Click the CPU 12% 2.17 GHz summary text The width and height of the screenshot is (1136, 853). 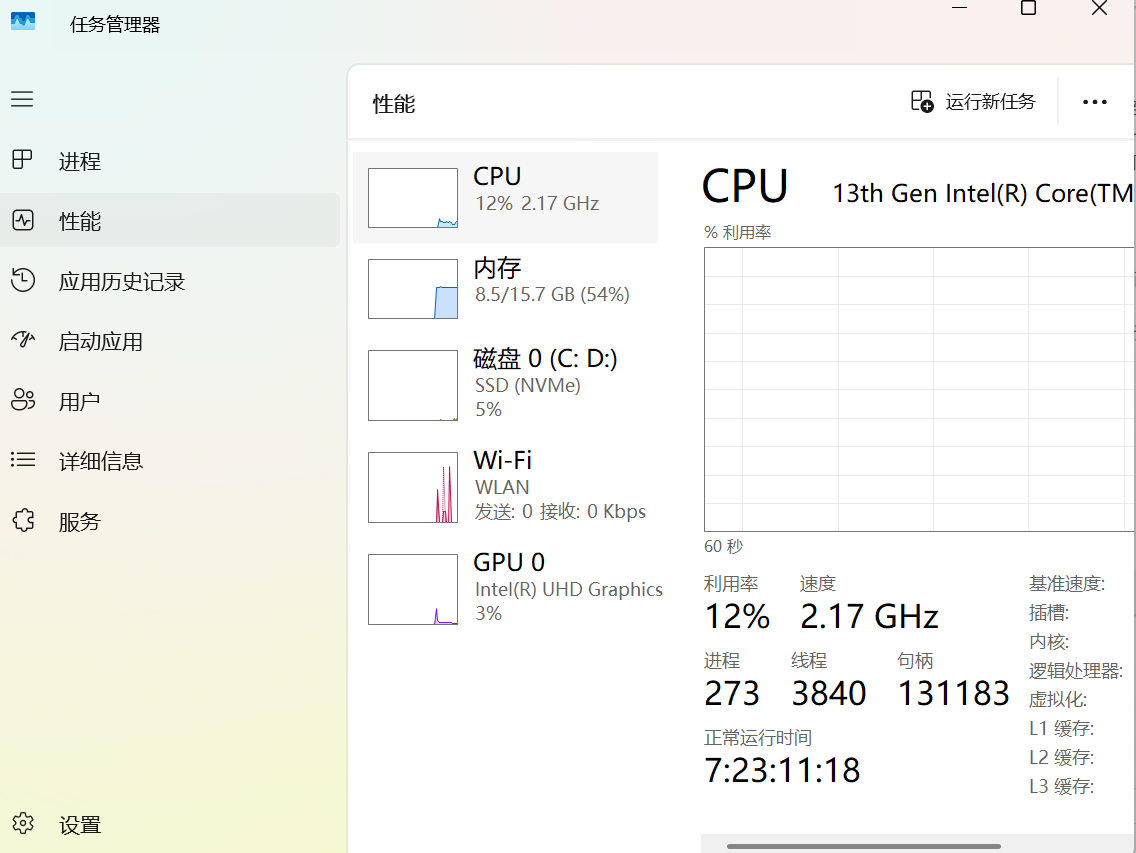[537, 204]
